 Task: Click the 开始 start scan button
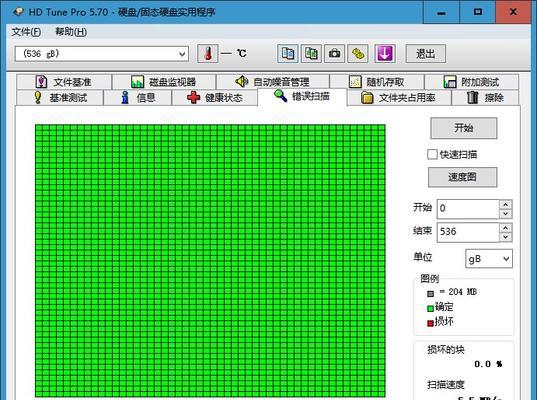click(x=464, y=128)
